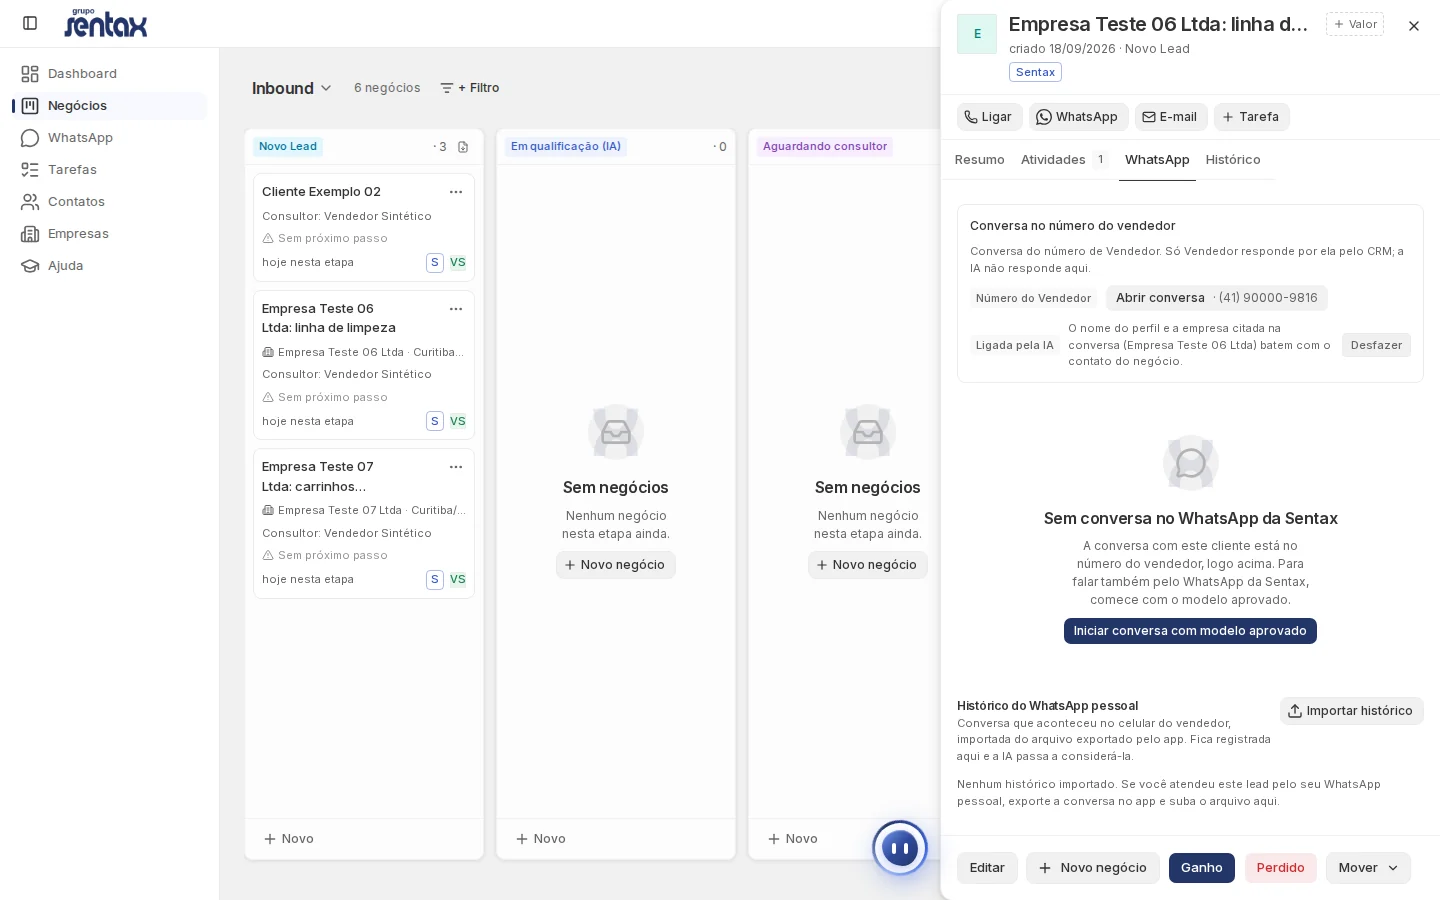The image size is (1440, 900).
Task: Open options menu for Empresa Teste 07 card
Action: pos(456,467)
